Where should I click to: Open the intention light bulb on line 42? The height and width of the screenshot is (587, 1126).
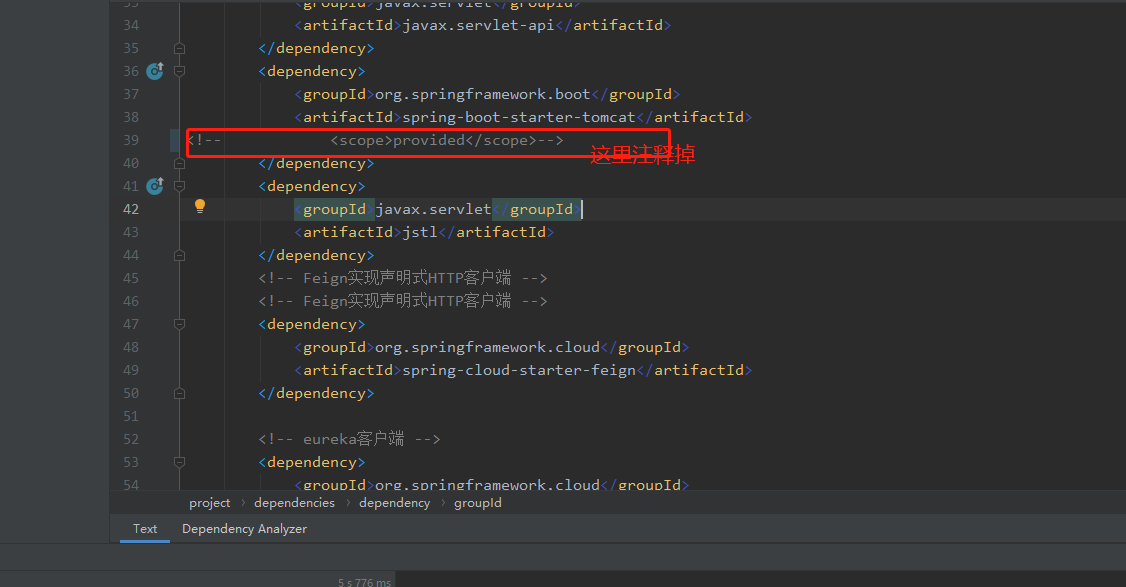(199, 206)
